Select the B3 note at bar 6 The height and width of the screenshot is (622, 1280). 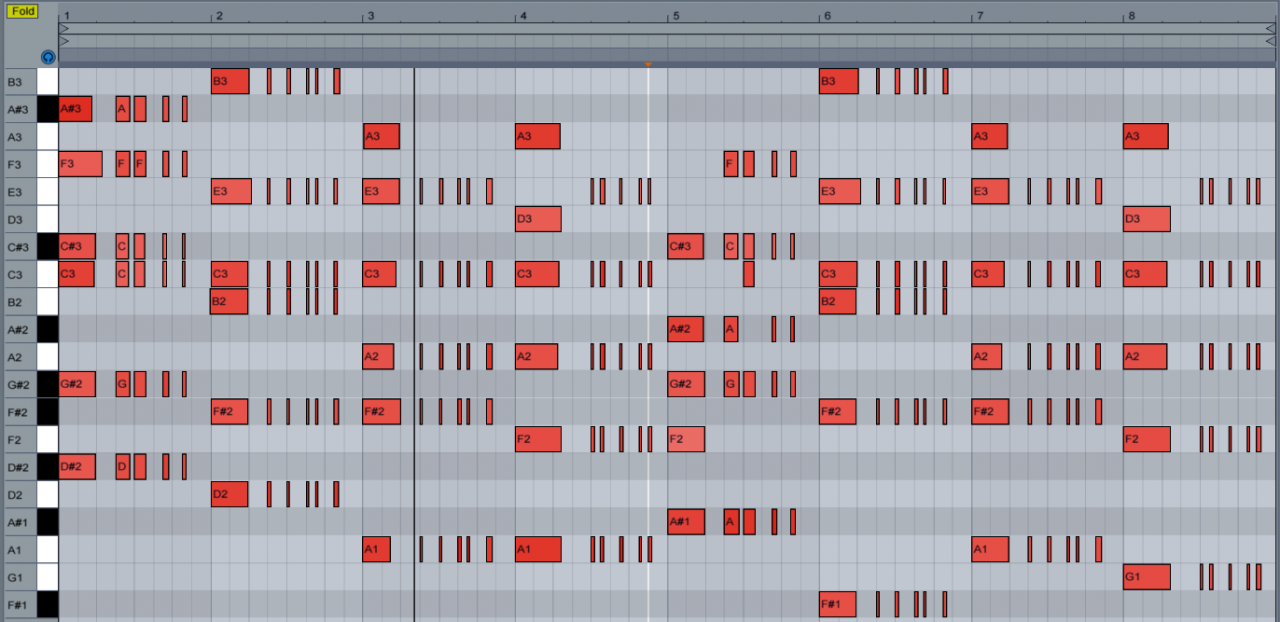(839, 81)
